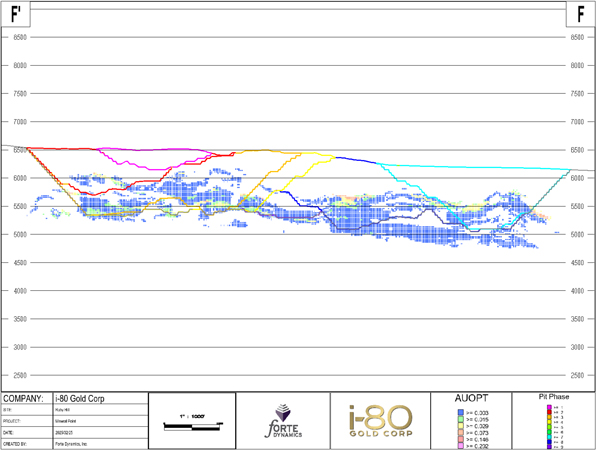Click the 2500 elevation label on right axis
The width and height of the screenshot is (596, 450).
tap(577, 375)
